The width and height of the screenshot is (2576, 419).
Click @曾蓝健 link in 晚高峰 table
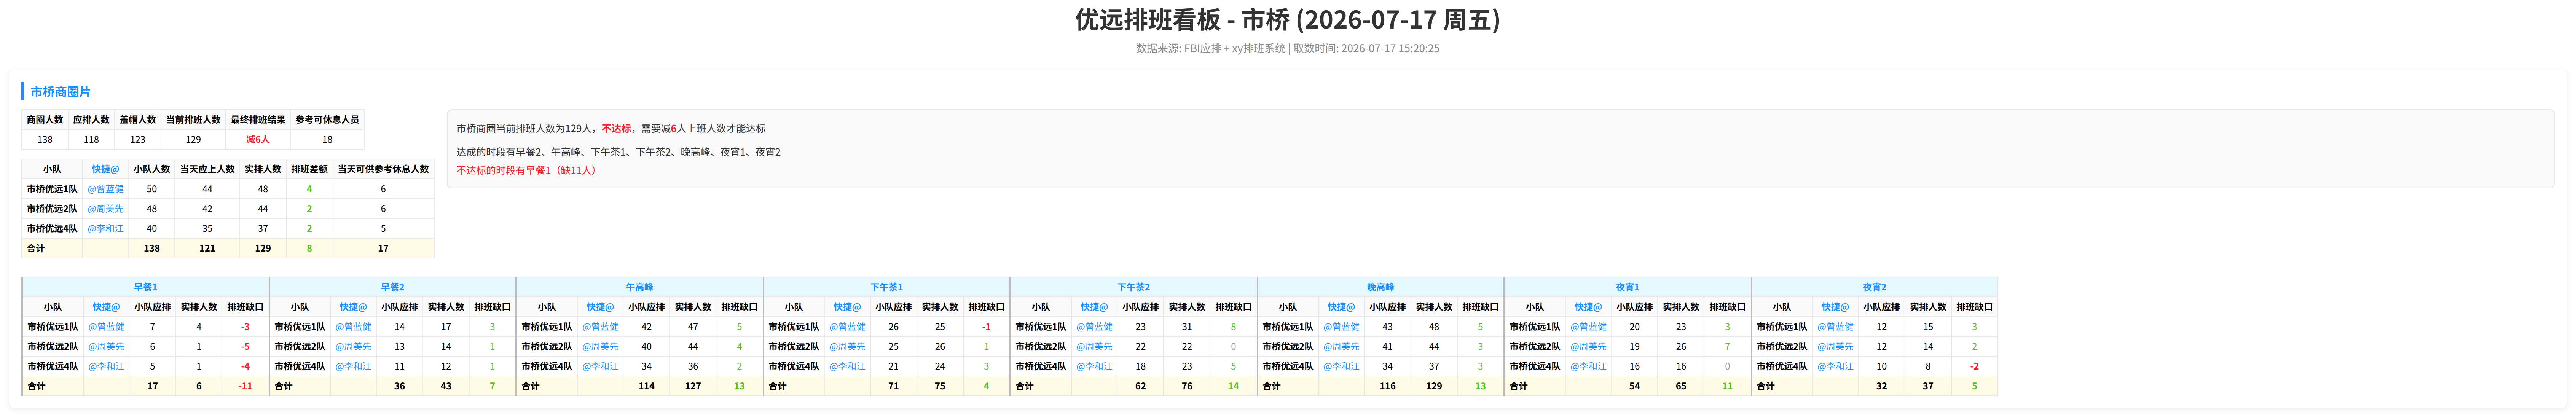coord(1341,327)
